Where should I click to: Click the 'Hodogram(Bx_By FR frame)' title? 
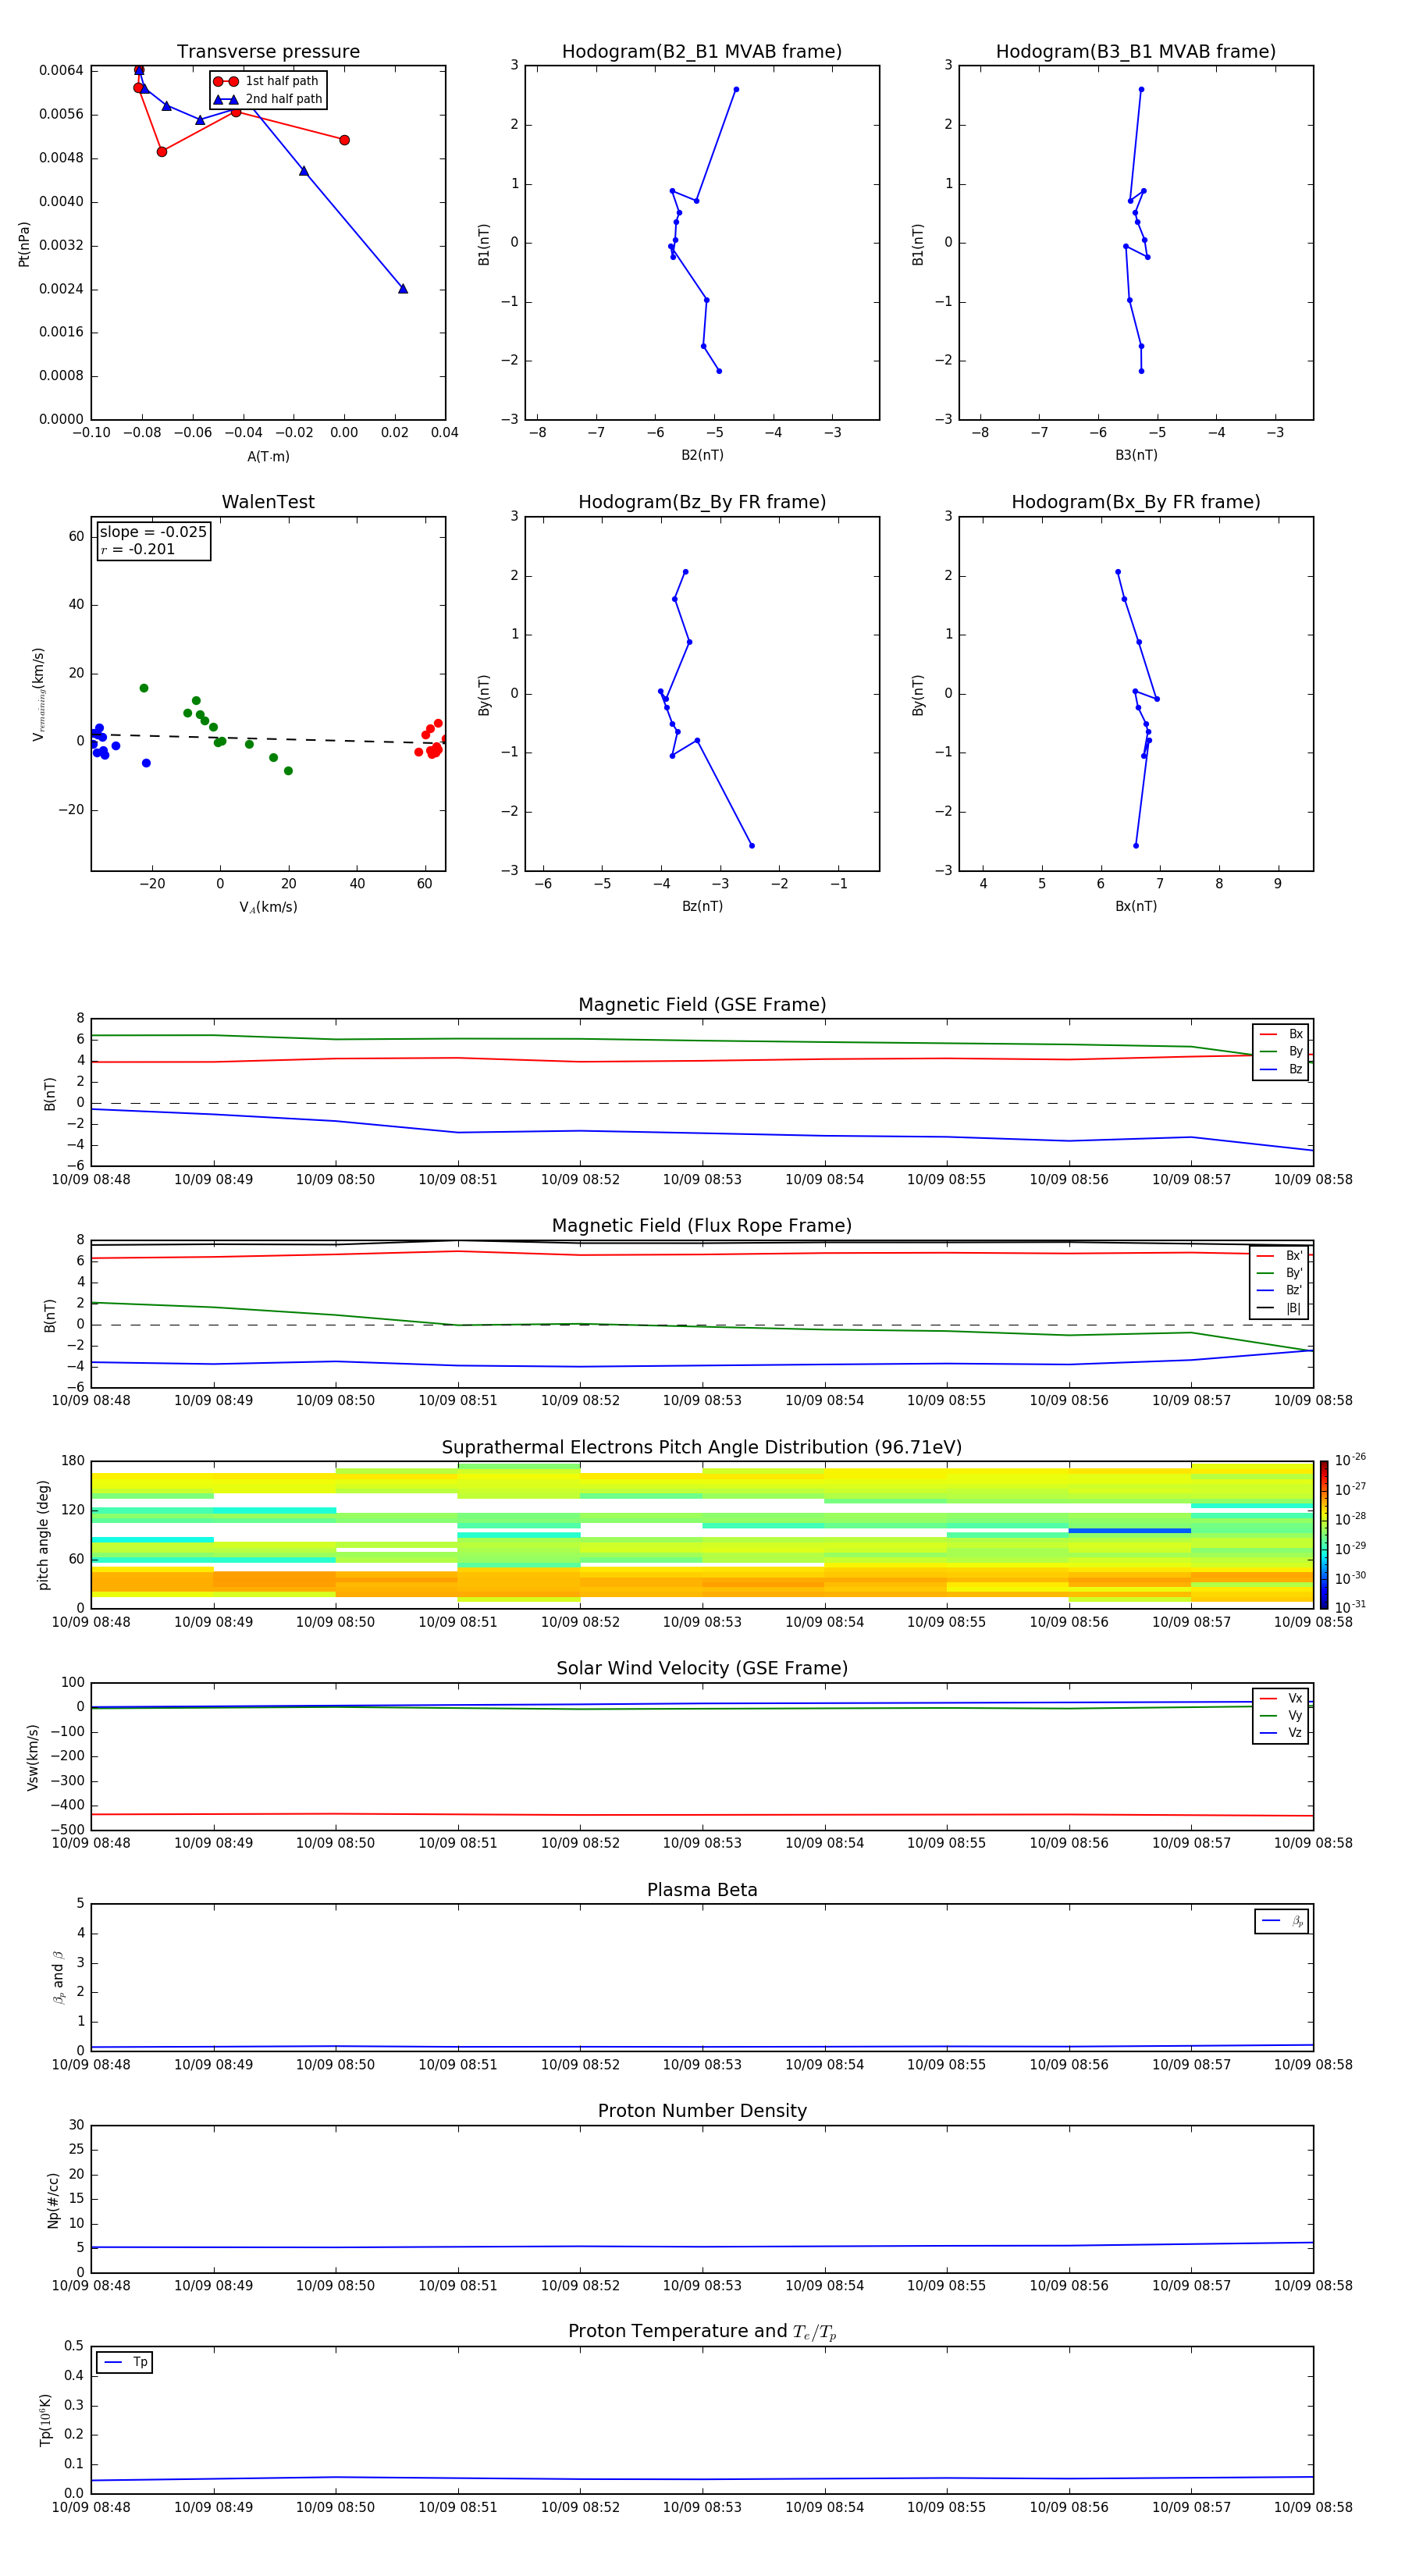tap(1136, 502)
